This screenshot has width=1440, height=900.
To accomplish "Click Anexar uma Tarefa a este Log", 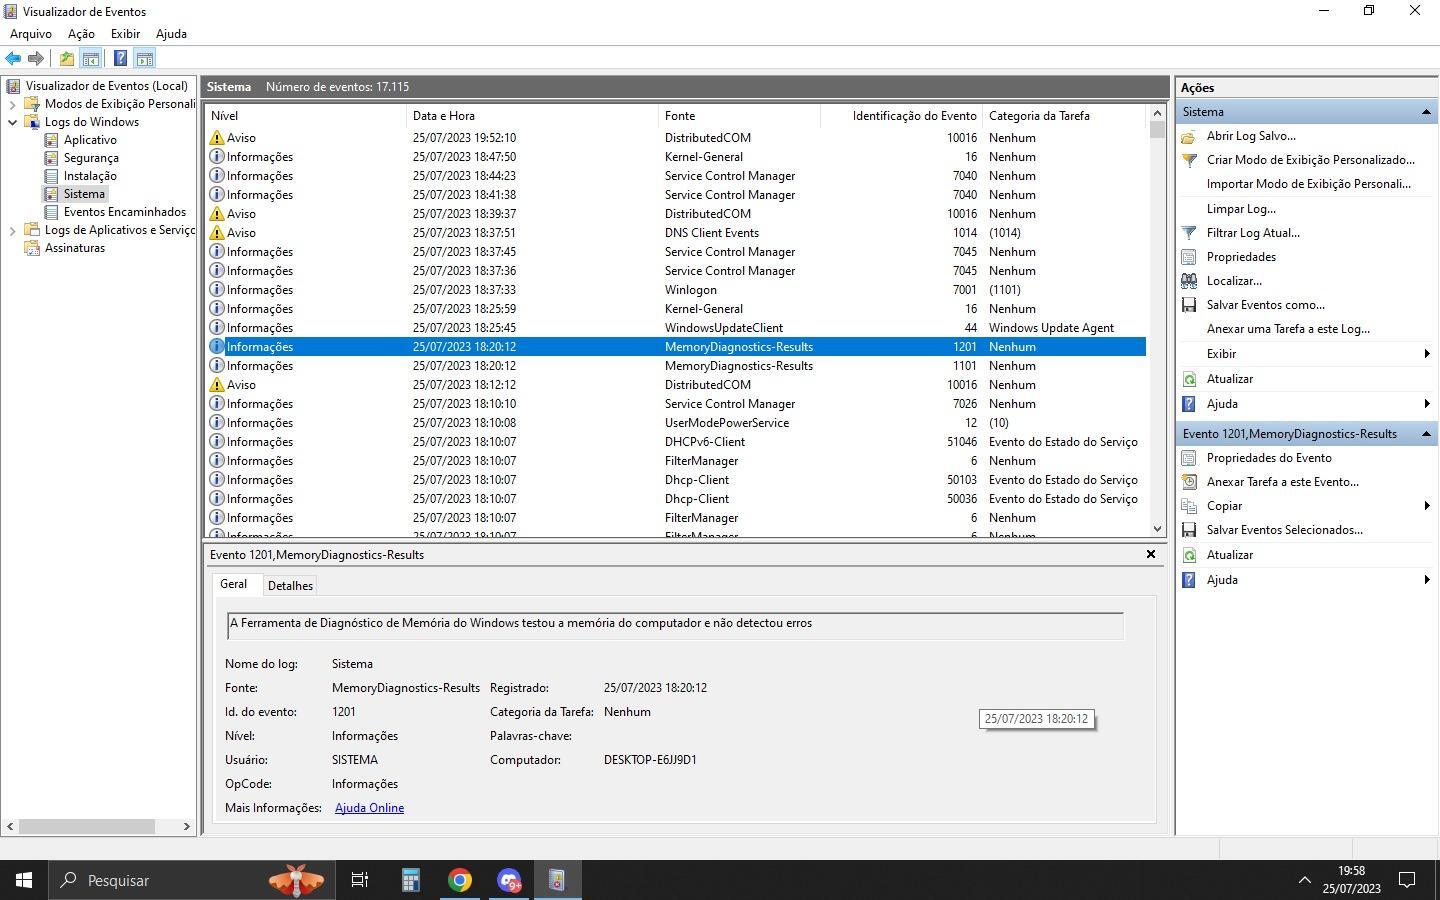I will 1288,329.
